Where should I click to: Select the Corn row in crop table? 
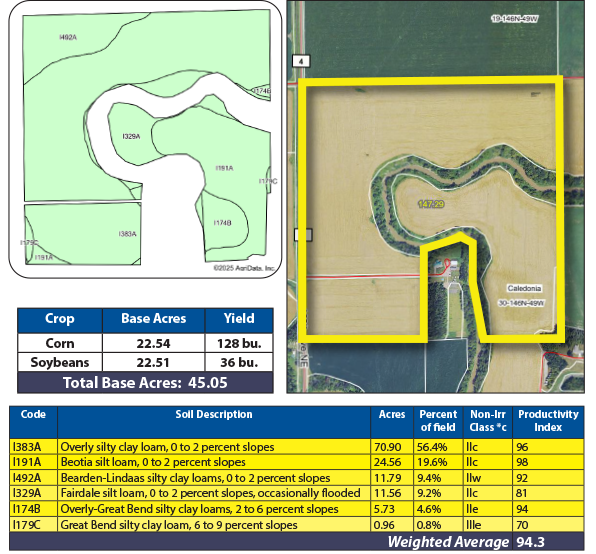click(x=145, y=343)
